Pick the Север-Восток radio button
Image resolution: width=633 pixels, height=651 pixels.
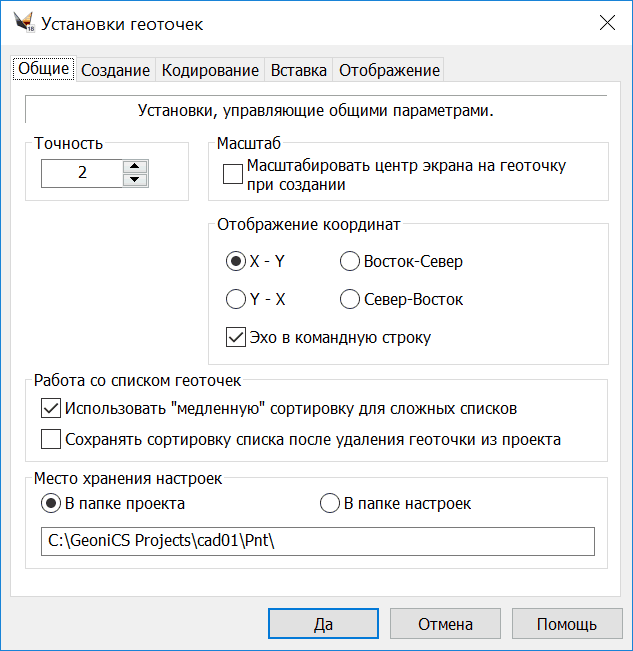click(349, 299)
